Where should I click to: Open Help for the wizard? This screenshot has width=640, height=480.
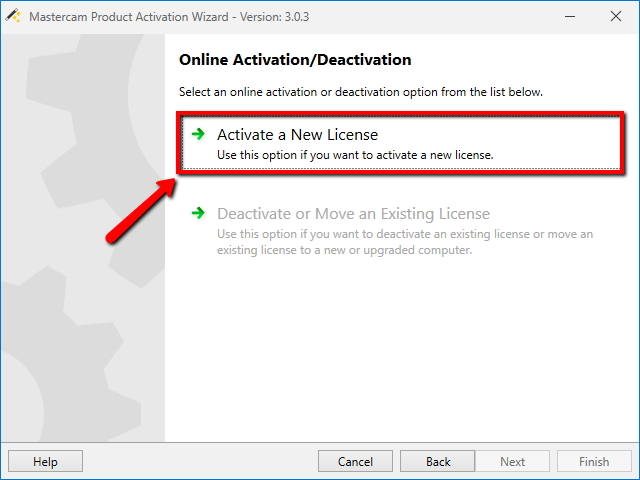[x=45, y=461]
